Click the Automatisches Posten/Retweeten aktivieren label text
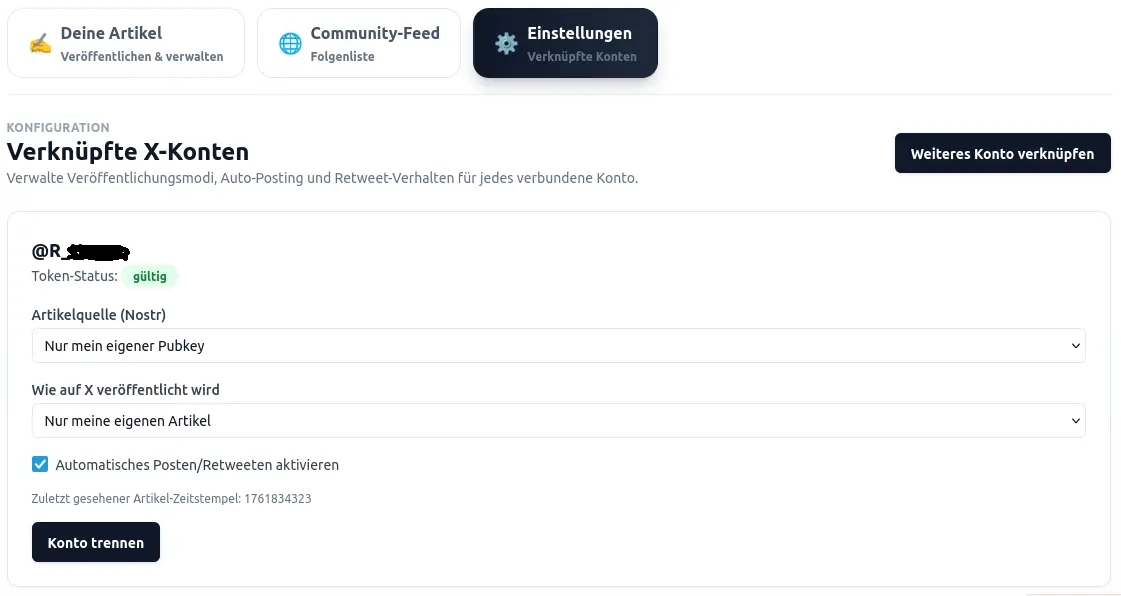The image size is (1121, 596). point(197,465)
